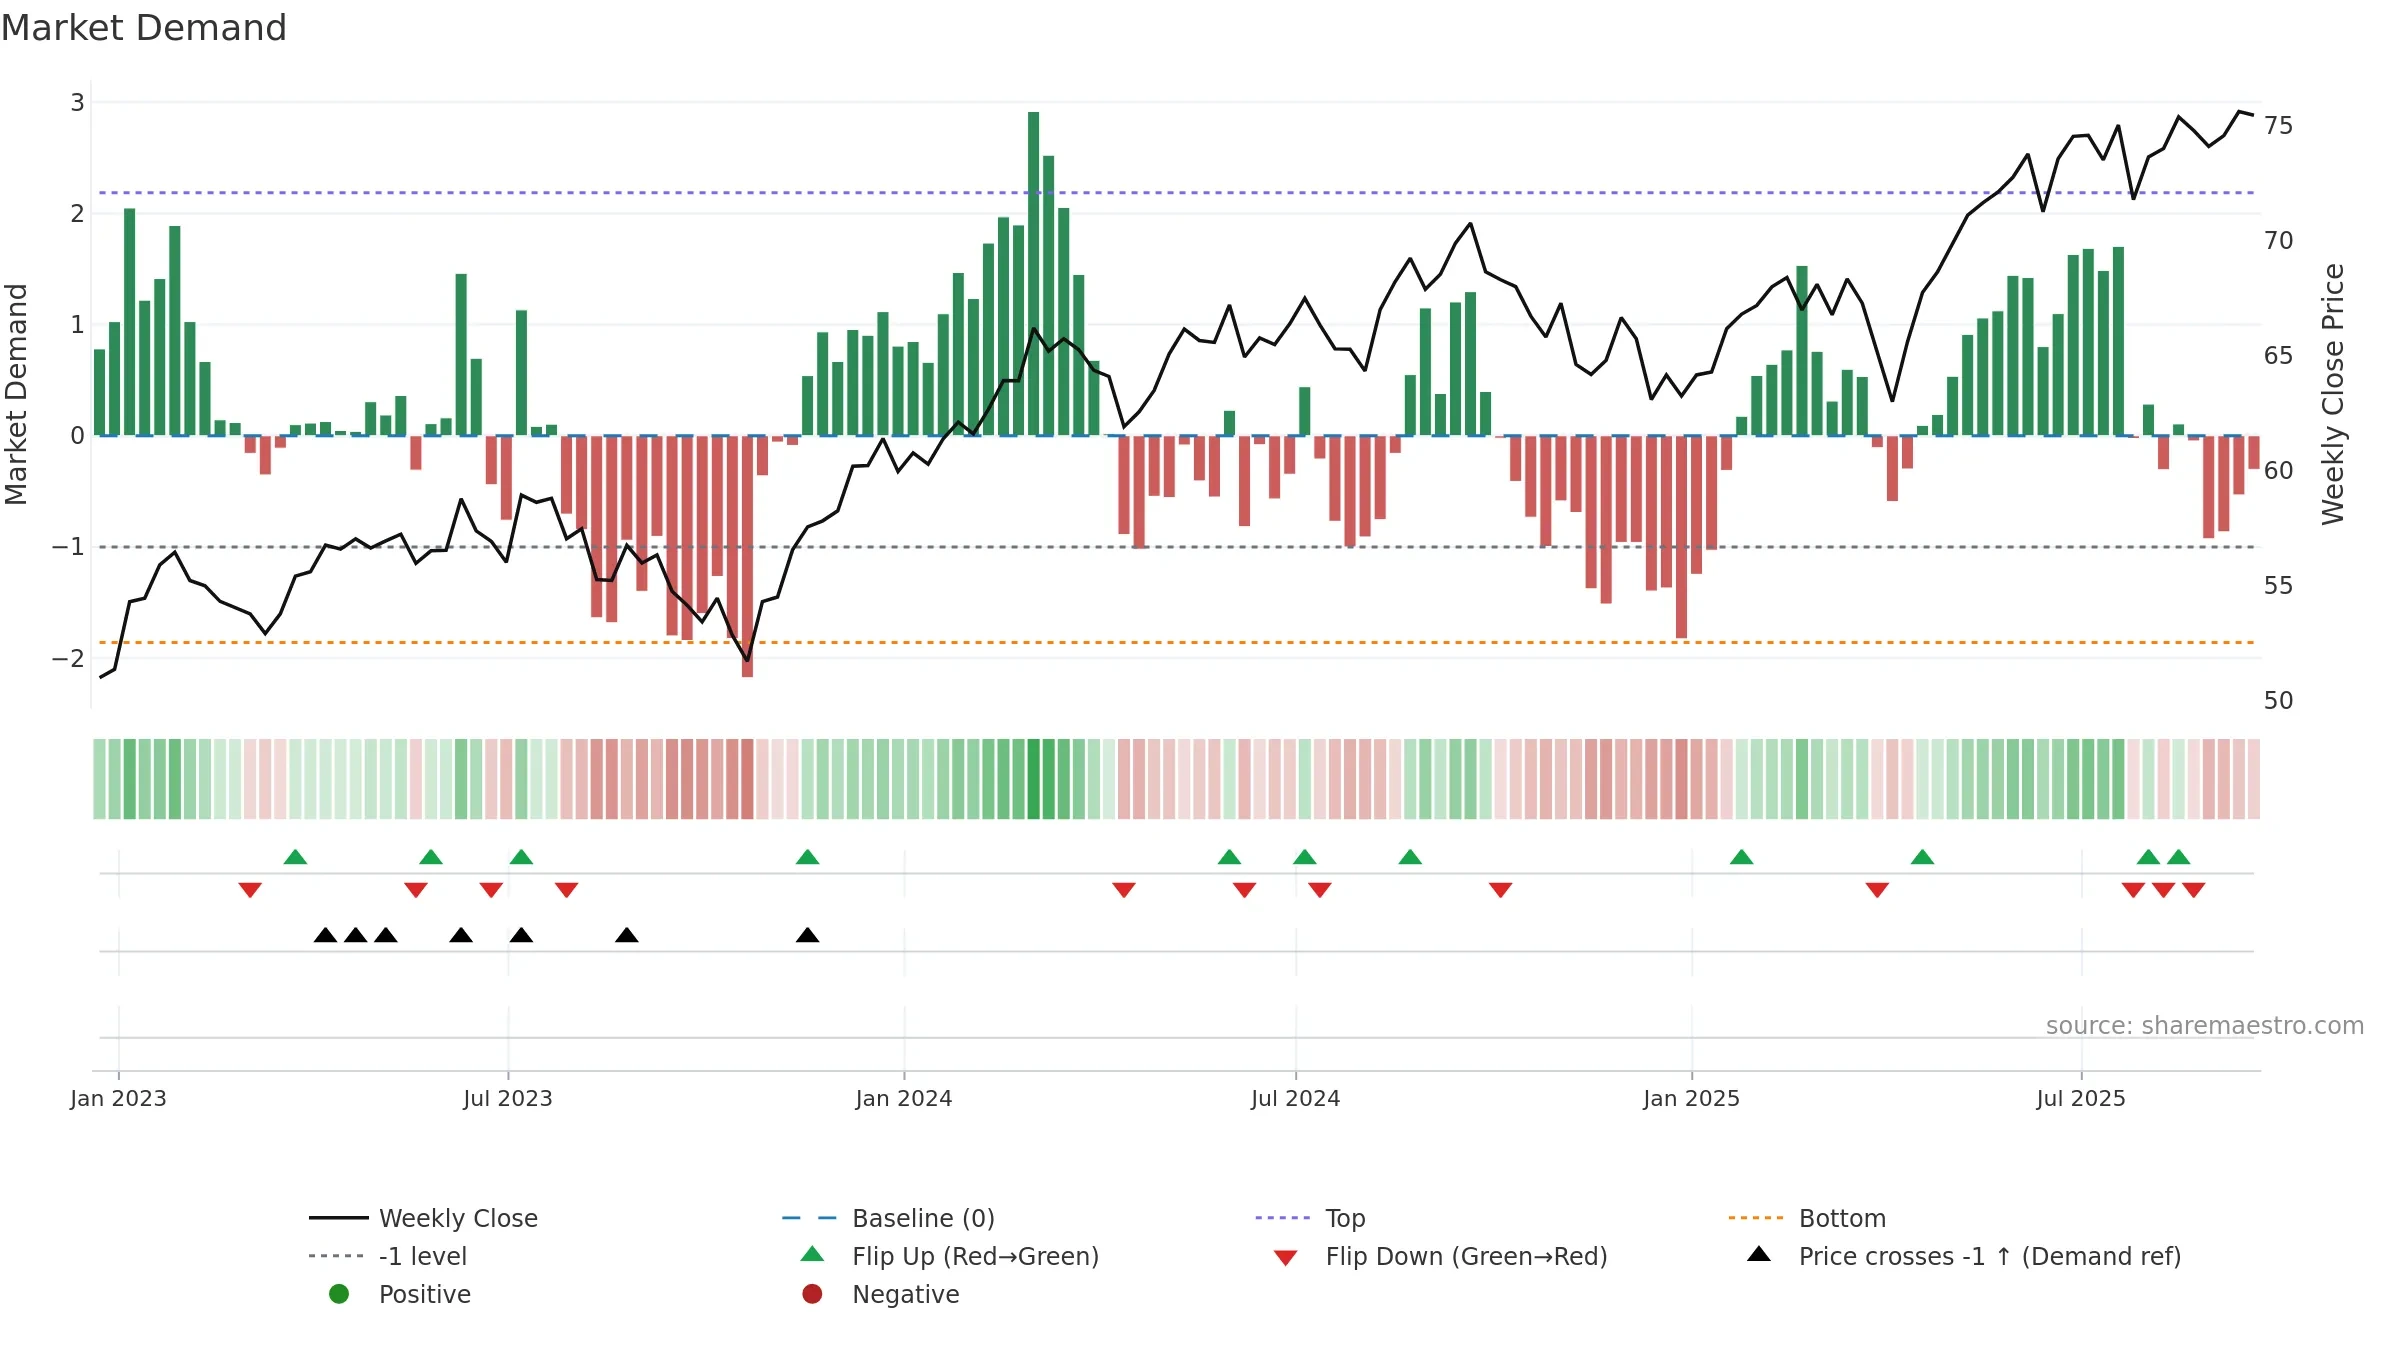Toggle the Baseline (0) legend entry
The height and width of the screenshot is (1350, 2400).
pos(888,1218)
